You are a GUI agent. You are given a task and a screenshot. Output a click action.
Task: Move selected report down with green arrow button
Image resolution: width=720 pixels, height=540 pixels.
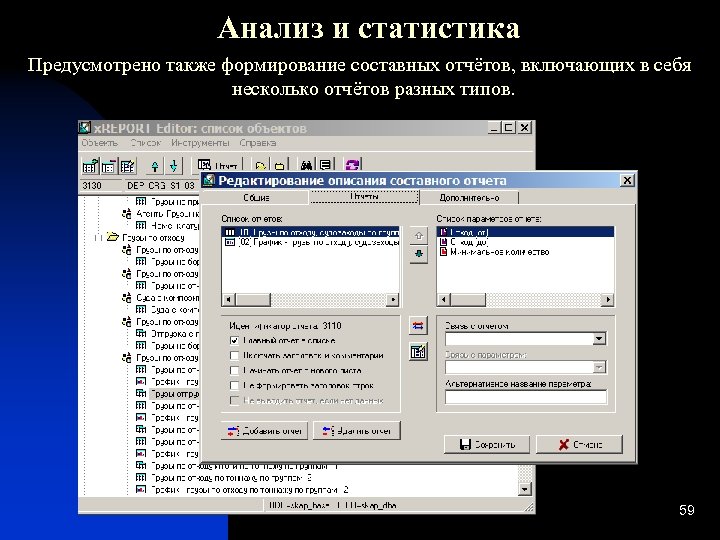[418, 254]
